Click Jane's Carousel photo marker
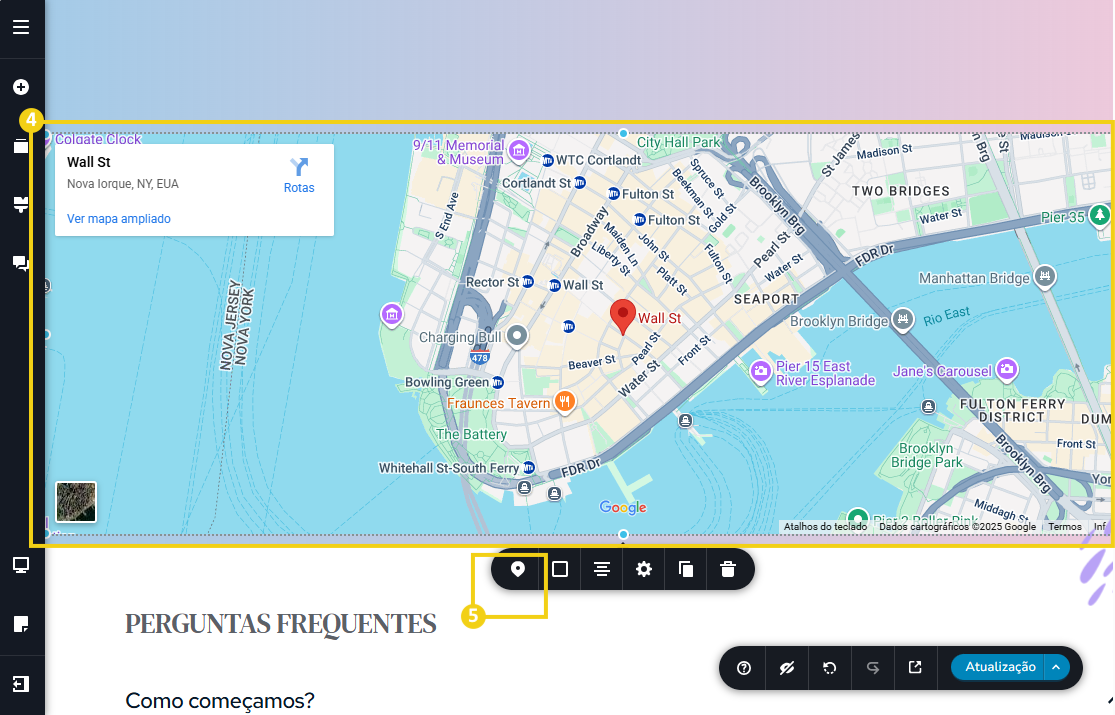This screenshot has width=1115, height=715. 1006,369
